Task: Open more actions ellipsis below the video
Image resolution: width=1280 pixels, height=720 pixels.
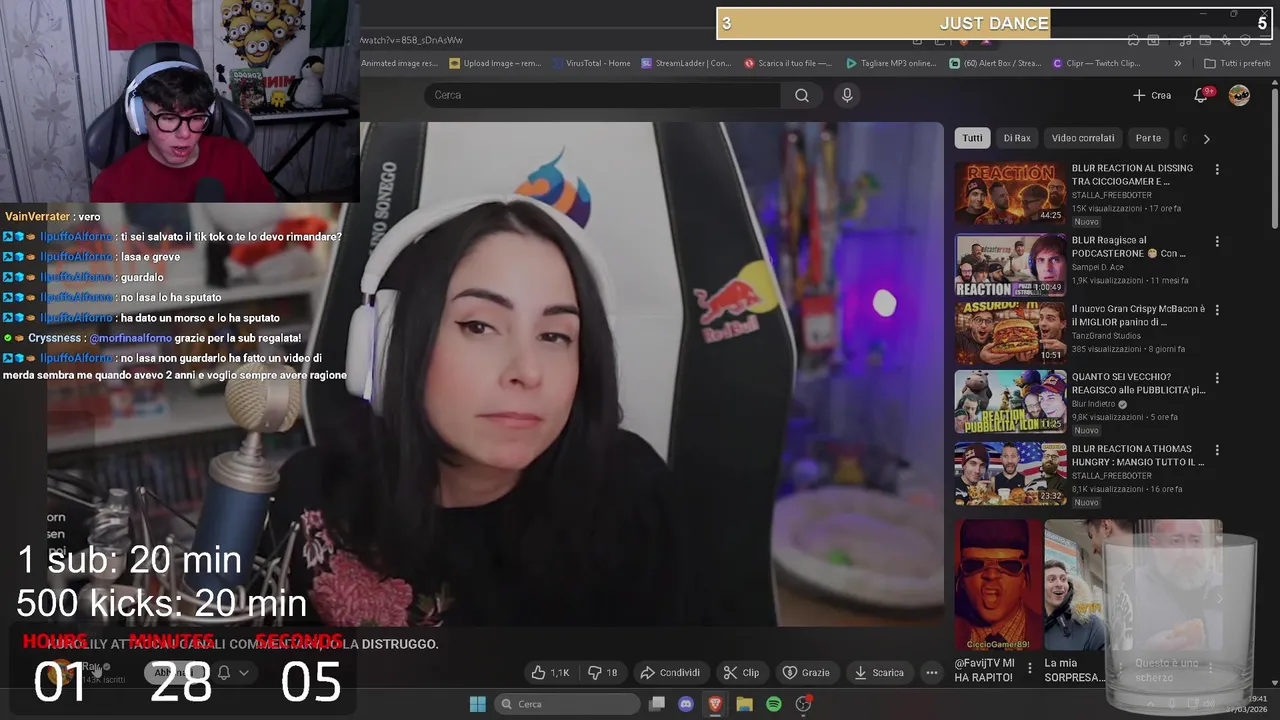Action: tap(932, 673)
